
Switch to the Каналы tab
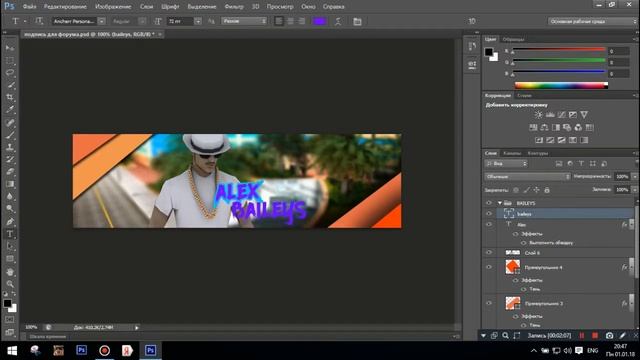click(512, 153)
